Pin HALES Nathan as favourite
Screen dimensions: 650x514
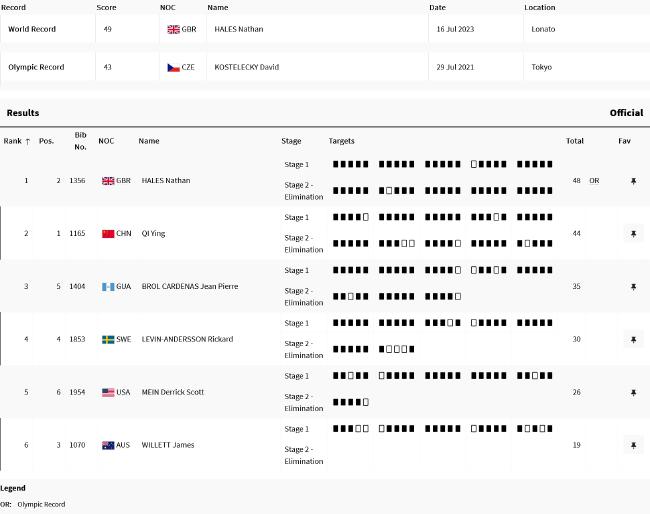(x=632, y=181)
